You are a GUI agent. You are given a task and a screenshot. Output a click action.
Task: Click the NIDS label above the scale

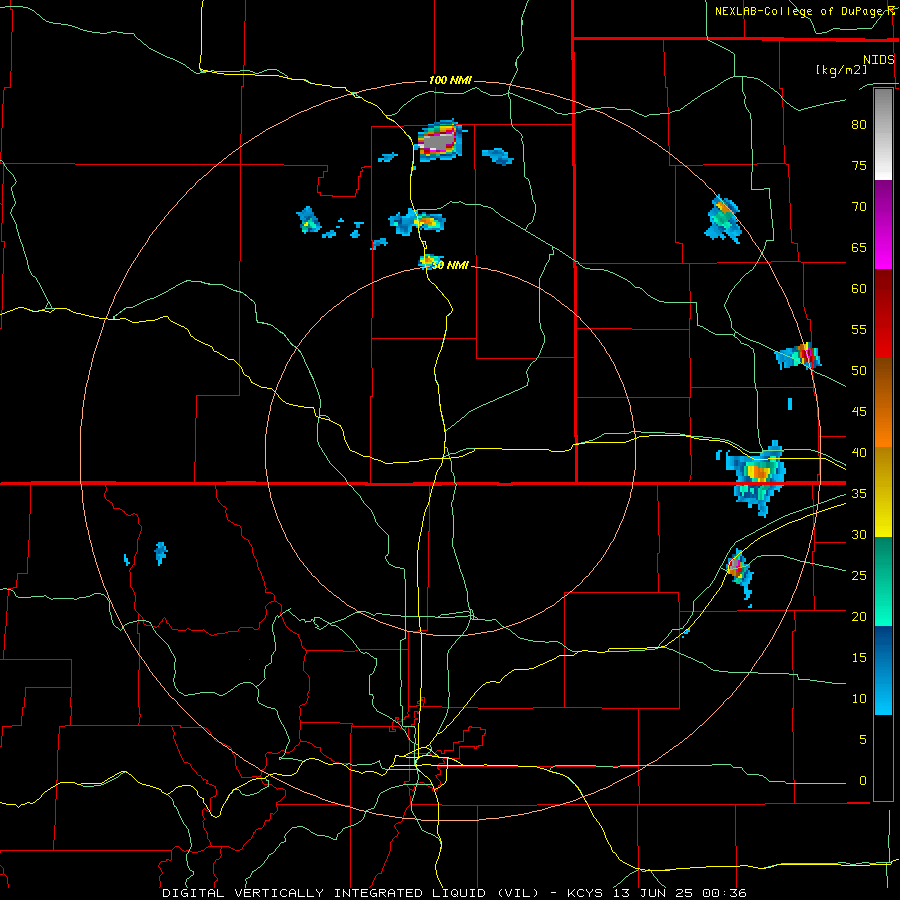click(x=878, y=60)
